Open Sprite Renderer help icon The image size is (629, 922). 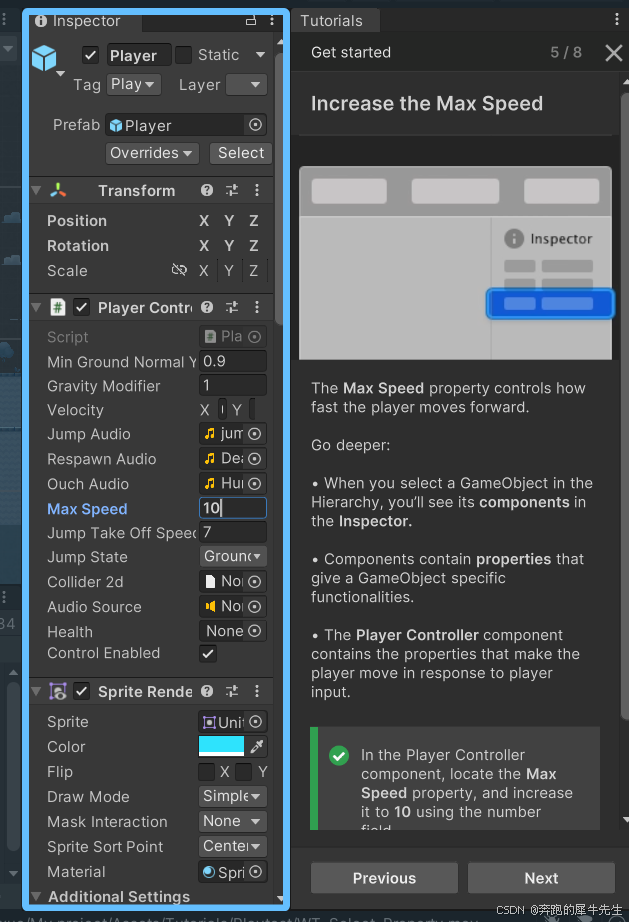coord(207,691)
